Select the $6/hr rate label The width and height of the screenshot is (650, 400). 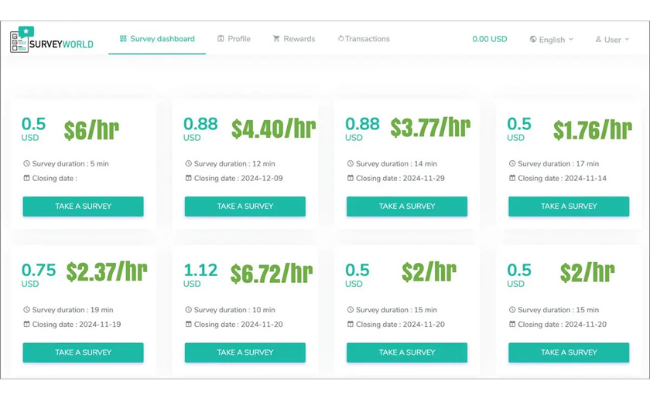[92, 130]
